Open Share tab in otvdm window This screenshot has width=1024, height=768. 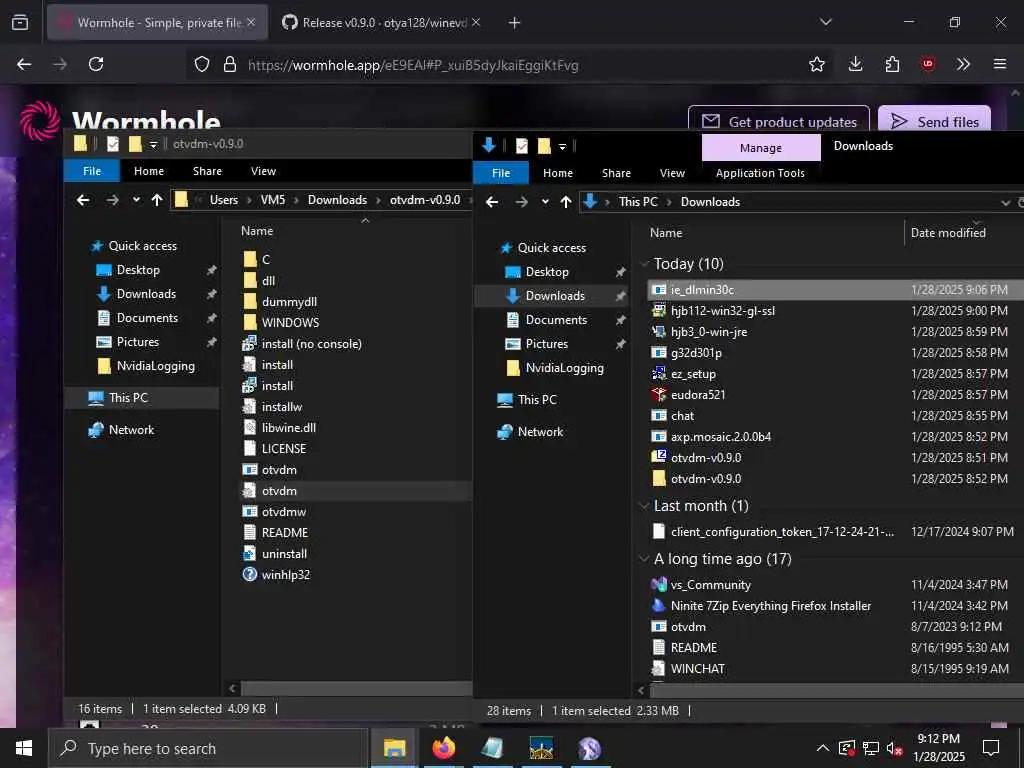point(207,171)
